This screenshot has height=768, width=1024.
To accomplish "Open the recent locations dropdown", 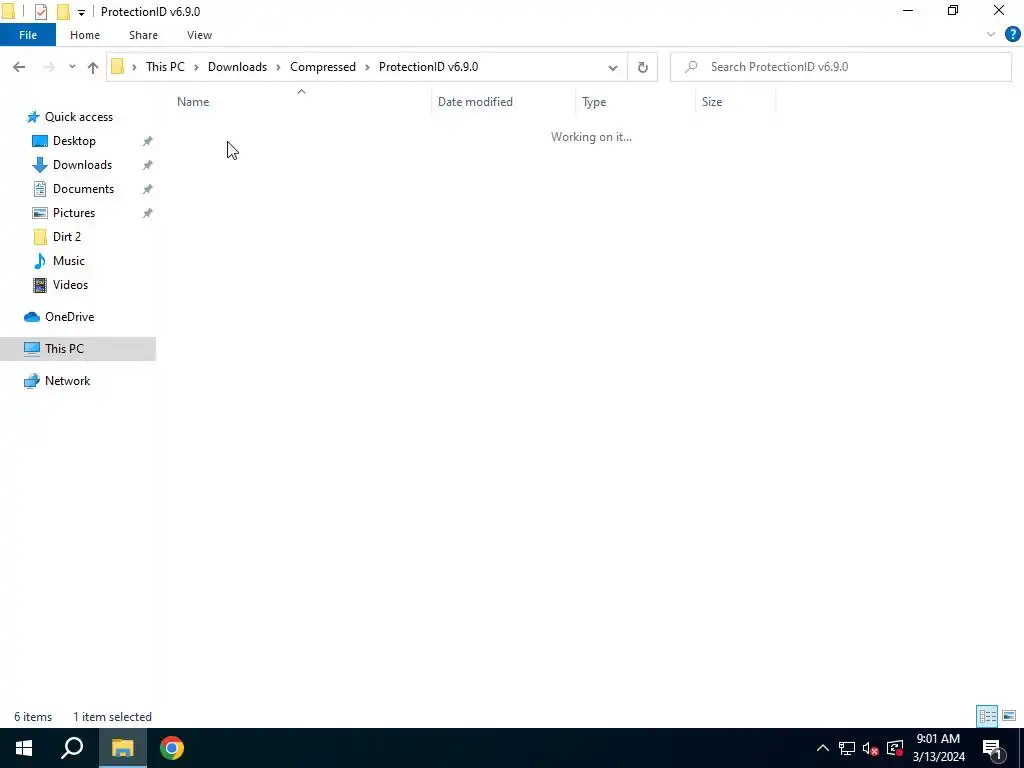I will pyautogui.click(x=72, y=67).
